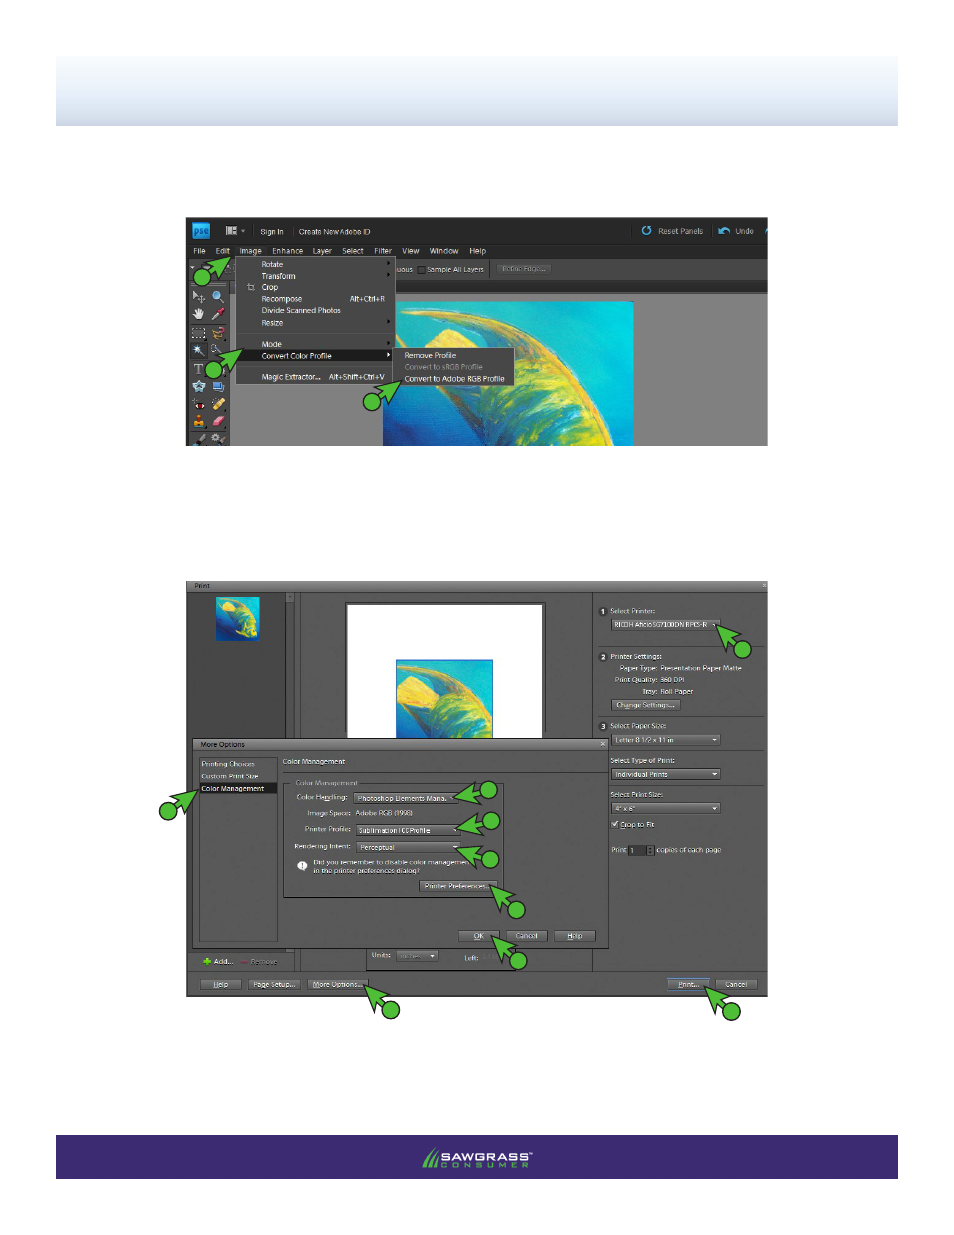This screenshot has height=1235, width=954.
Task: Select the Red Eye Removal tool
Action: [x=199, y=404]
